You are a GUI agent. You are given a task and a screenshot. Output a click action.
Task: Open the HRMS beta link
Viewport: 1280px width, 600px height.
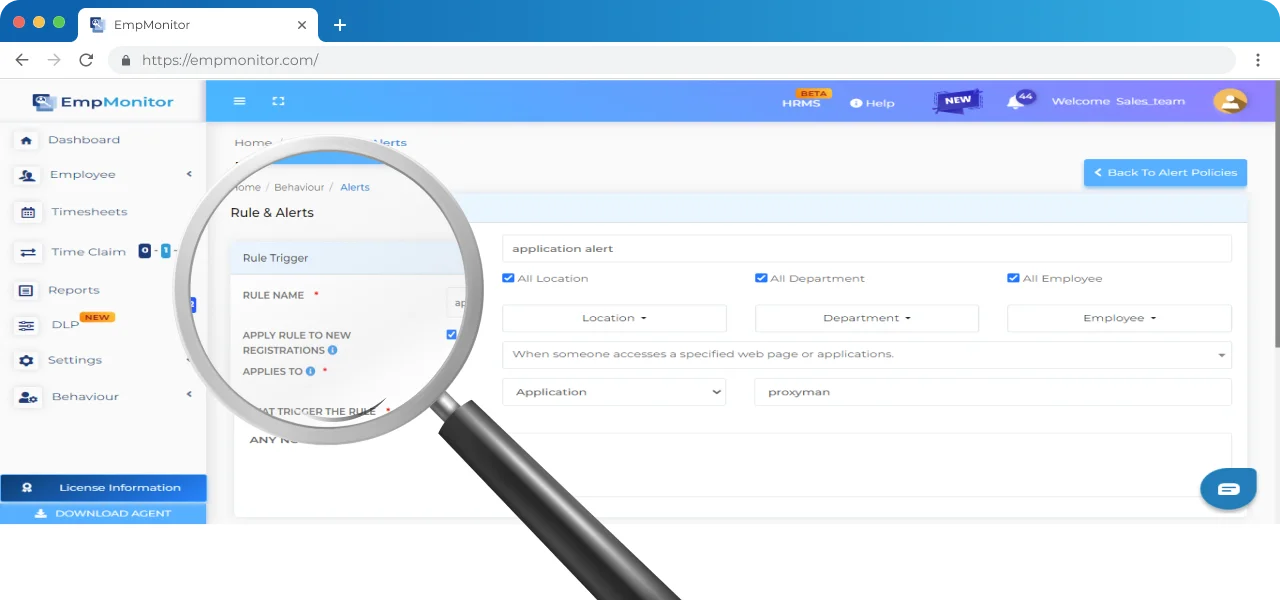click(801, 103)
